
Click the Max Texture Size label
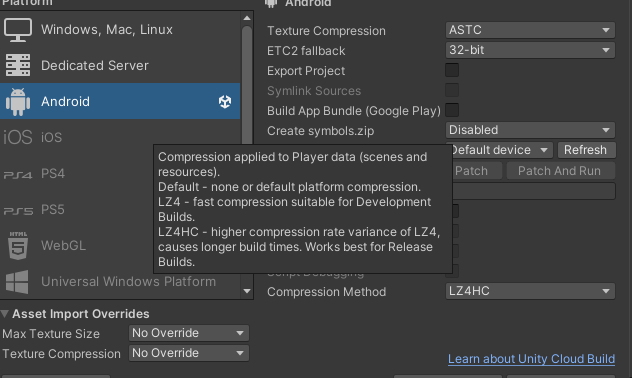[x=51, y=334]
